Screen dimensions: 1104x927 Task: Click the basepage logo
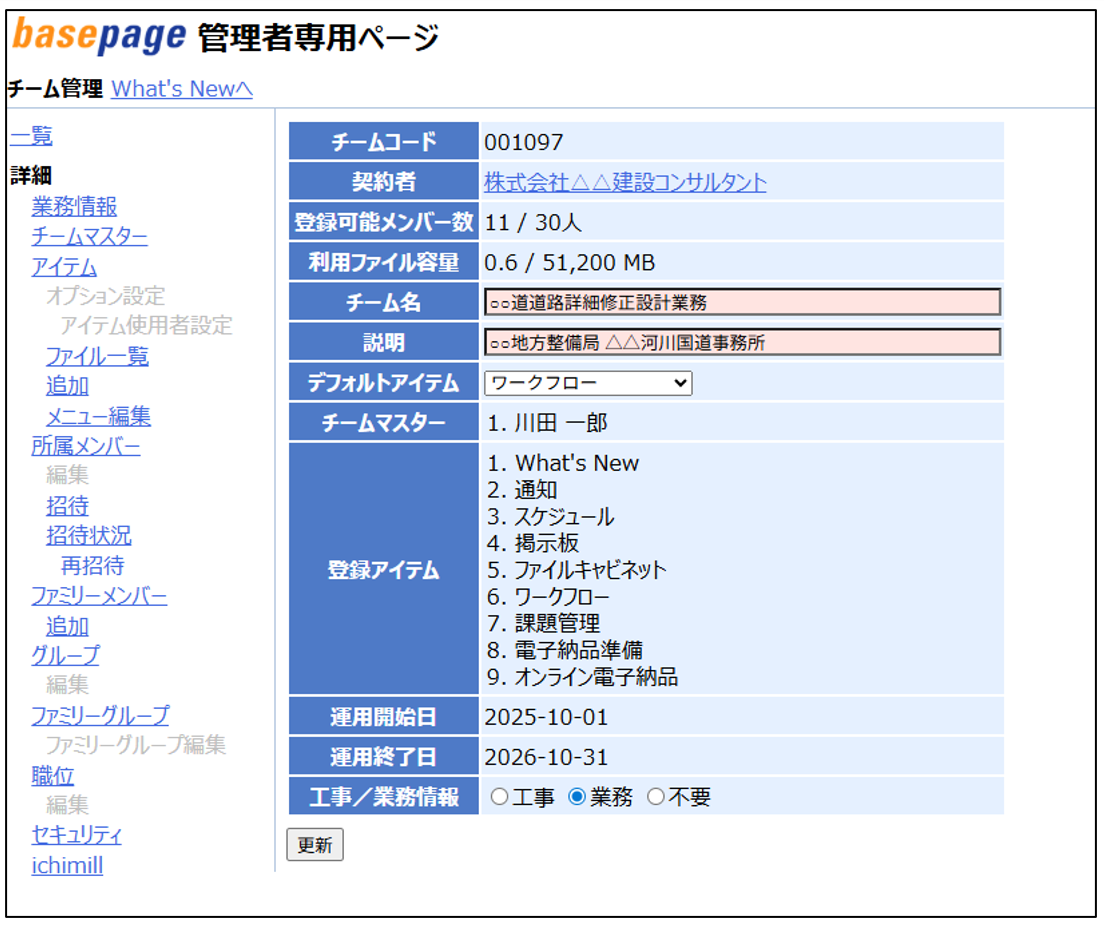point(98,36)
